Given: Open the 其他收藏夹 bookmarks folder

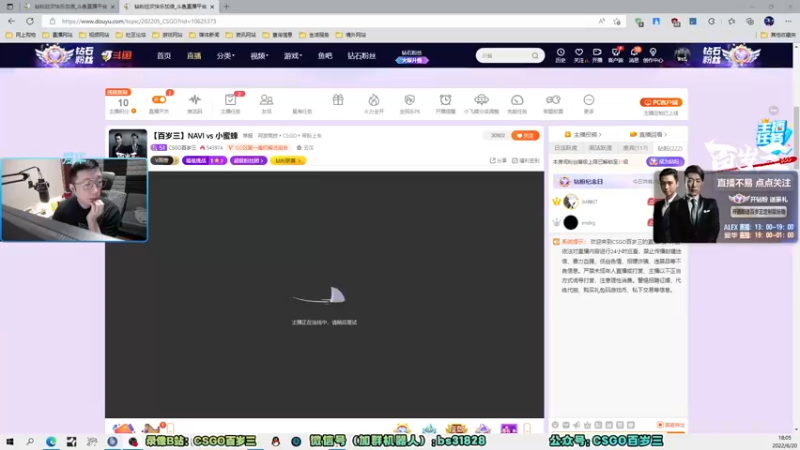Looking at the screenshot, I should (778, 35).
